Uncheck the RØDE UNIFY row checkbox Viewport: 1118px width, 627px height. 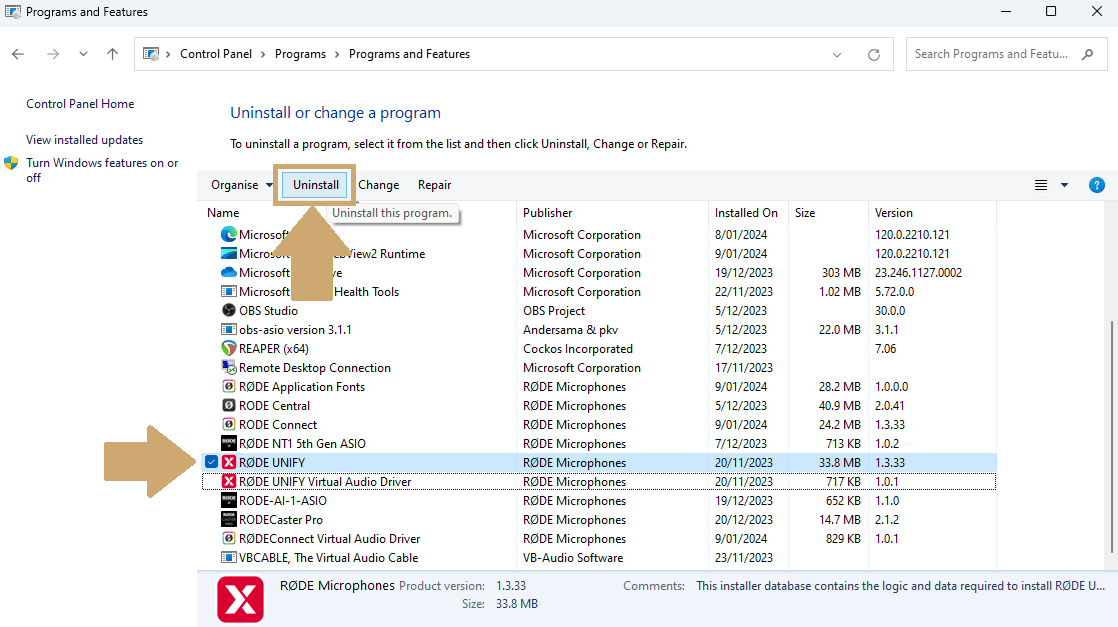211,462
